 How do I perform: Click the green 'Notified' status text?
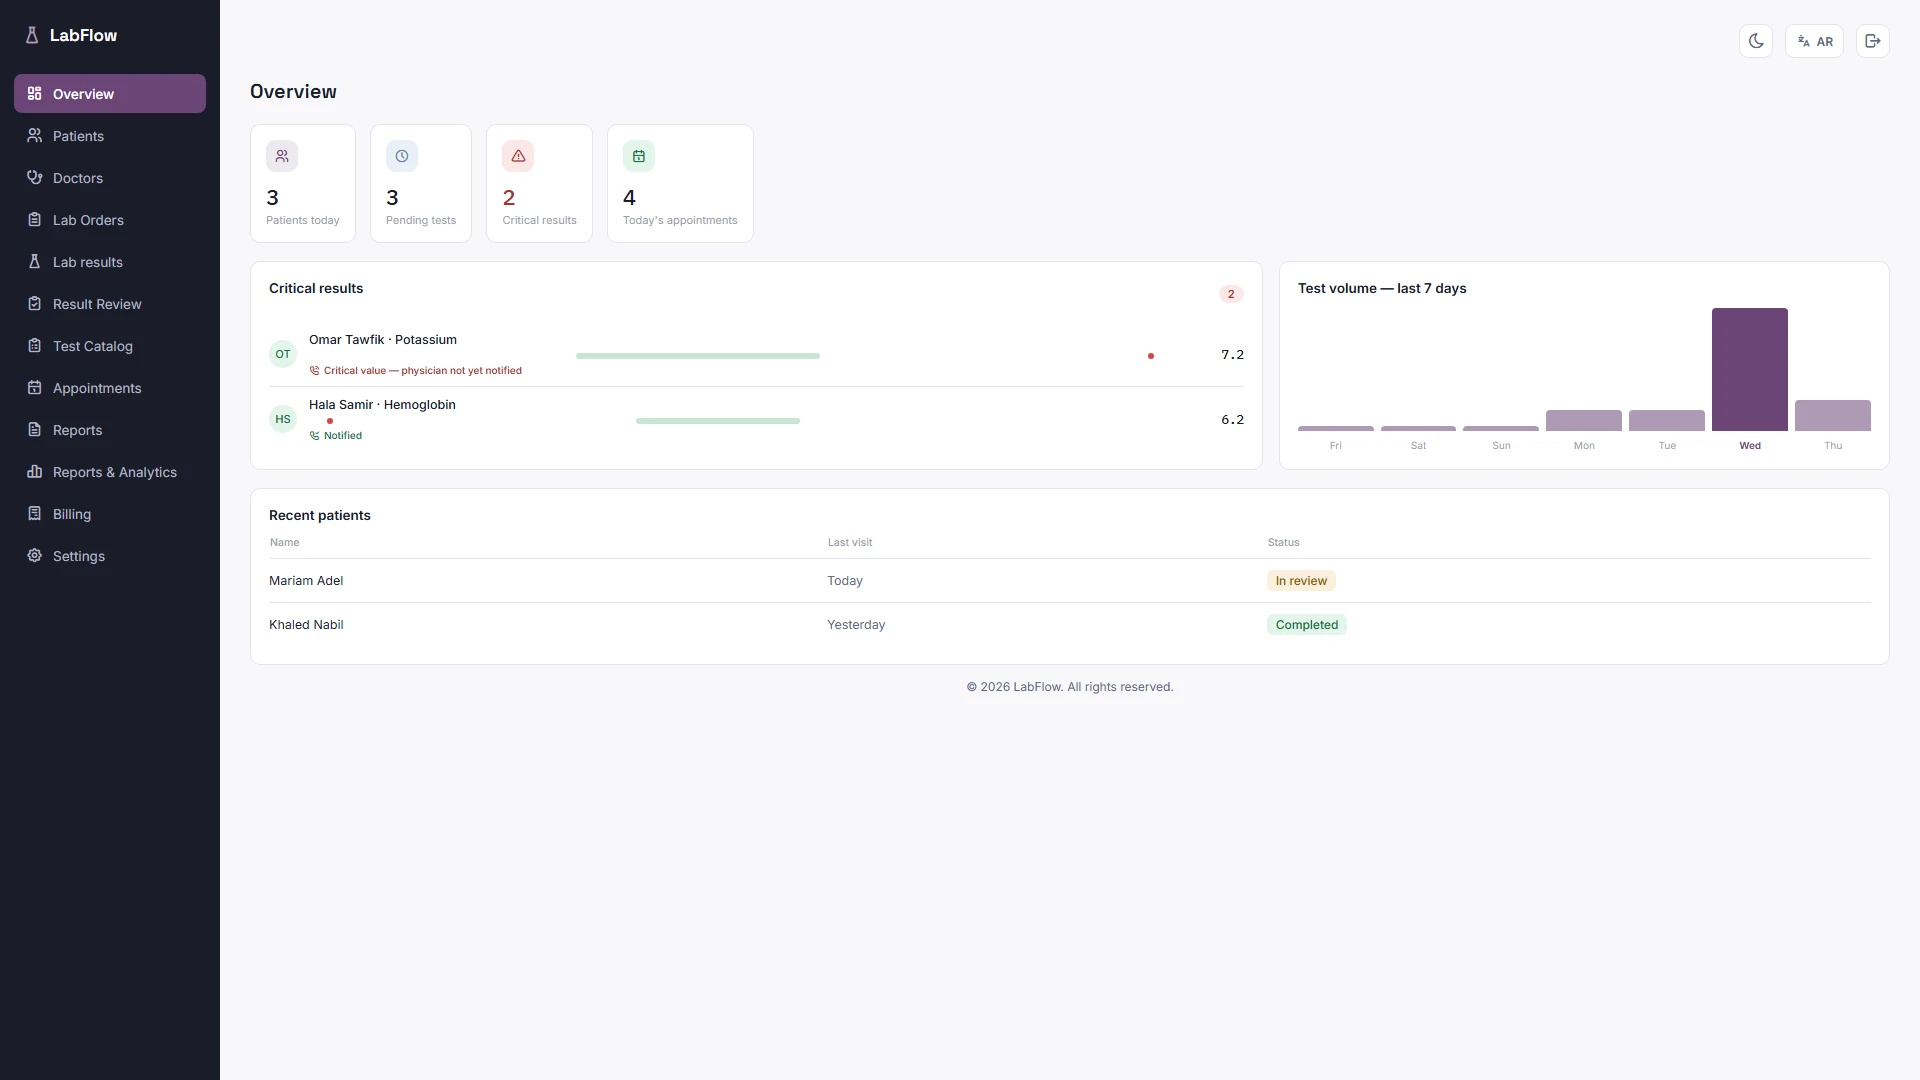point(343,436)
